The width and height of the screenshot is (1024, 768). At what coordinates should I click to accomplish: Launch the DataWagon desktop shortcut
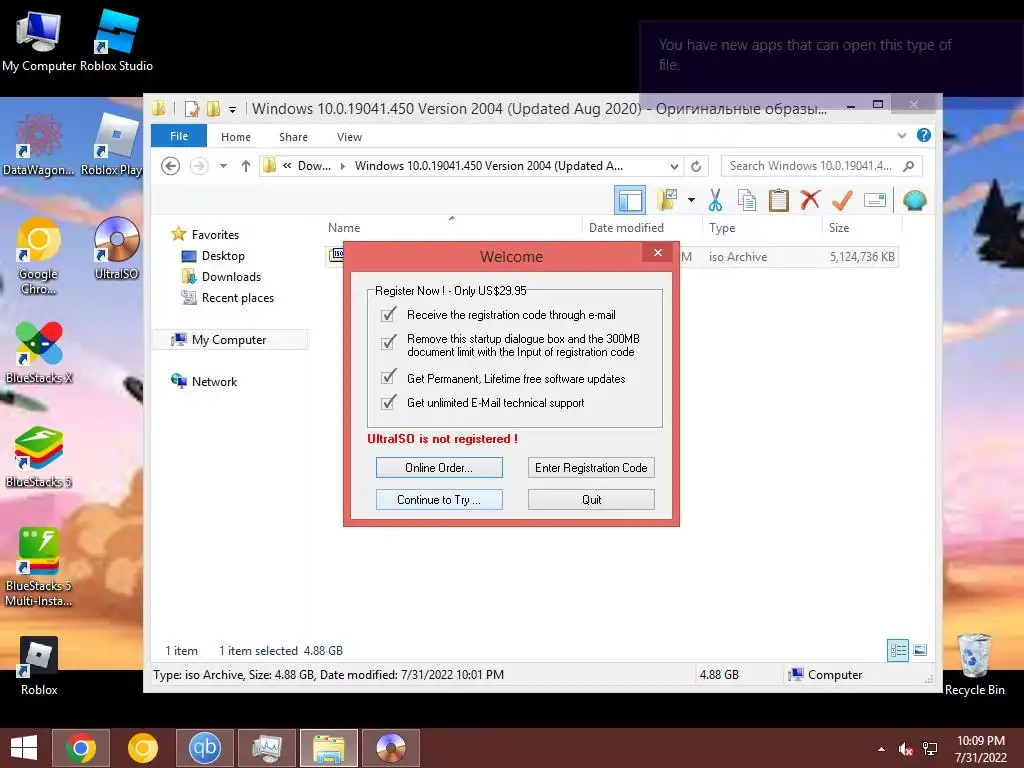coord(39,145)
